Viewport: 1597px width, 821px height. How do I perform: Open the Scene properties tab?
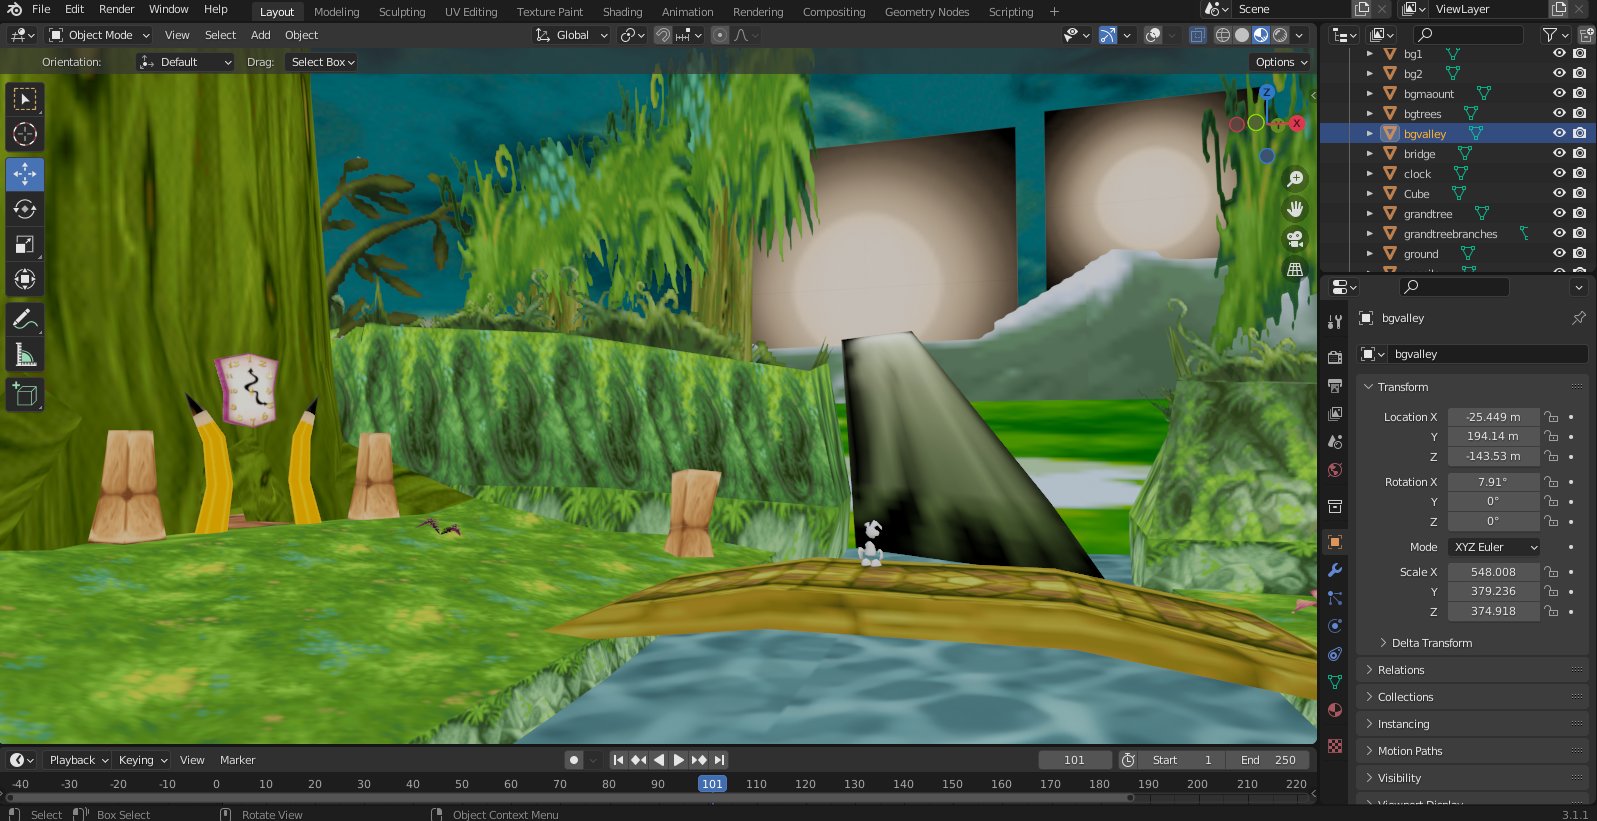pos(1335,441)
